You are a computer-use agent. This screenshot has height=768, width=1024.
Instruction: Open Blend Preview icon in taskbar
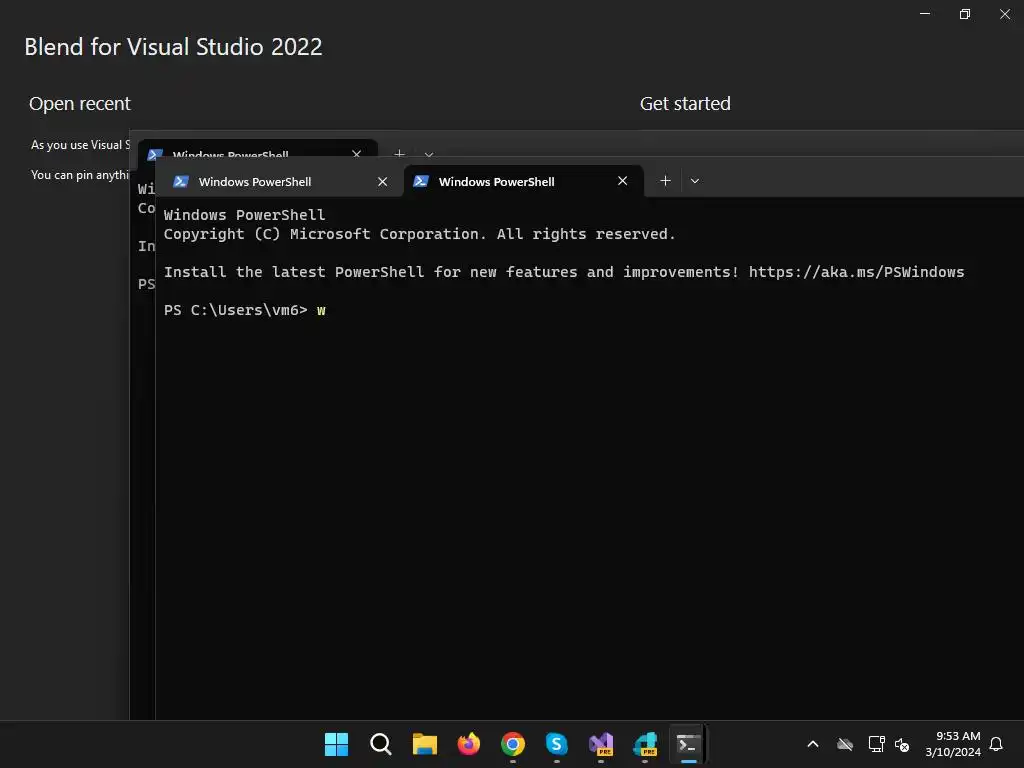(x=645, y=744)
